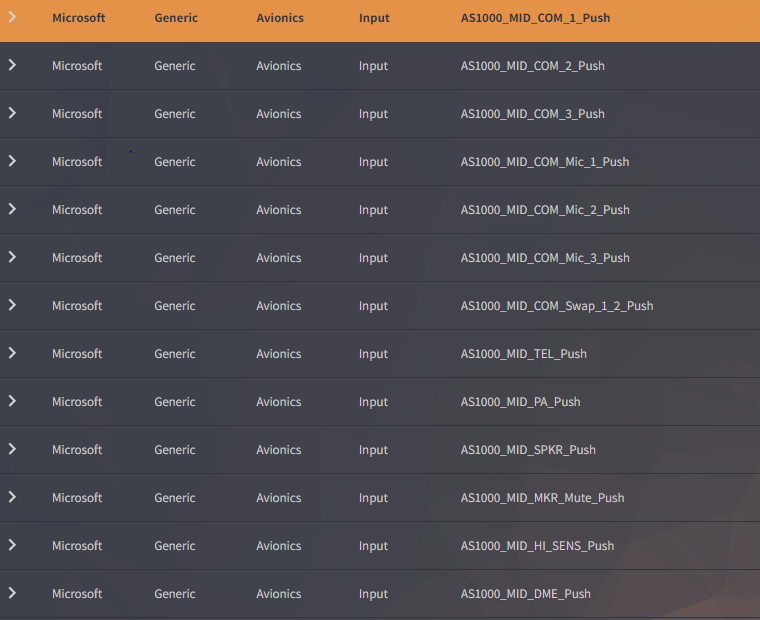Select the AS1000_MID_COM_Mic_3_Push preset name
Image resolution: width=760 pixels, height=620 pixels.
(x=545, y=258)
